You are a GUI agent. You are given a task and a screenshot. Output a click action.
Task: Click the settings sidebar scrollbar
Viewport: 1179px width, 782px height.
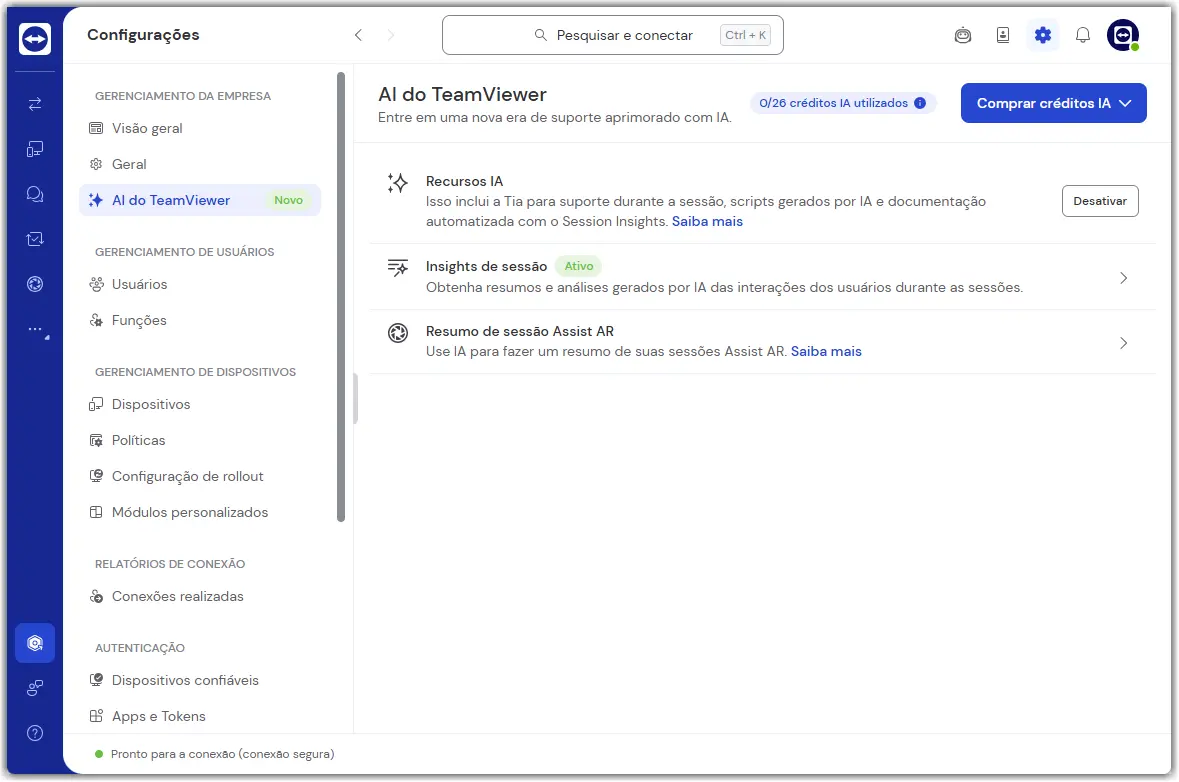(x=341, y=297)
